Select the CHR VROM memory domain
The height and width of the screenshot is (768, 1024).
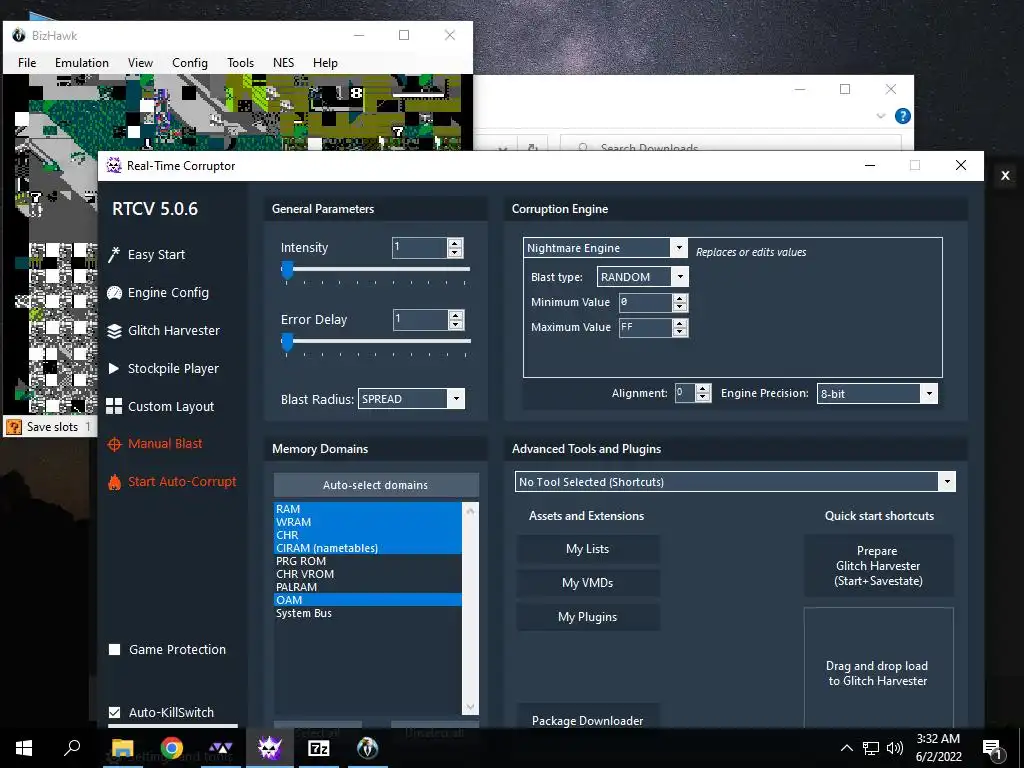tap(368, 574)
